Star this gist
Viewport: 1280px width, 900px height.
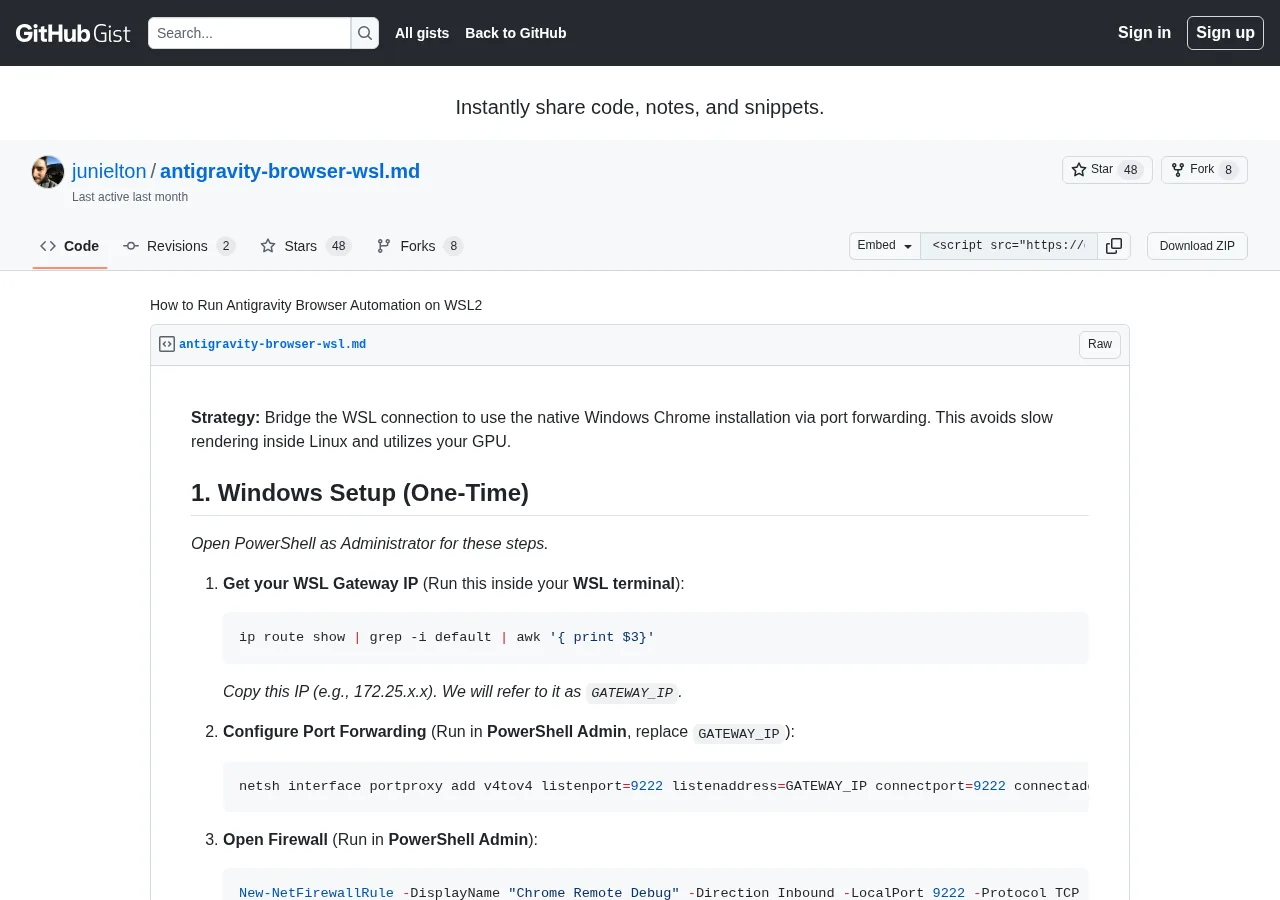[1107, 170]
